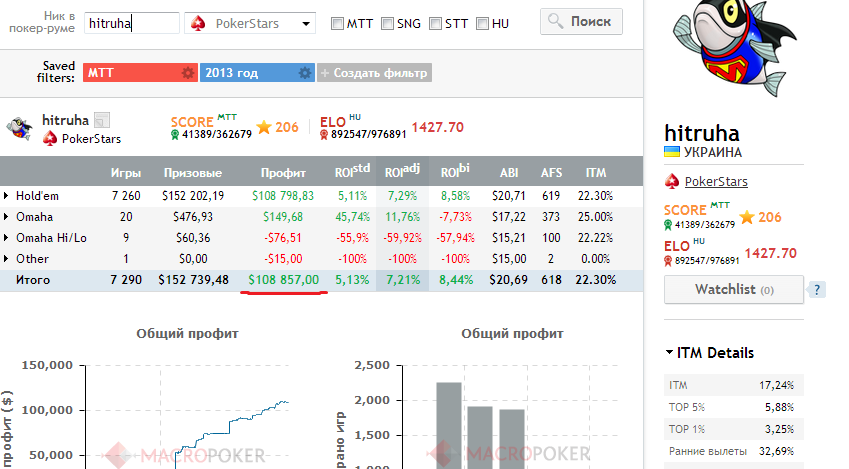Click the green MTT rank ribbon icon
The image size is (849, 469).
175,134
